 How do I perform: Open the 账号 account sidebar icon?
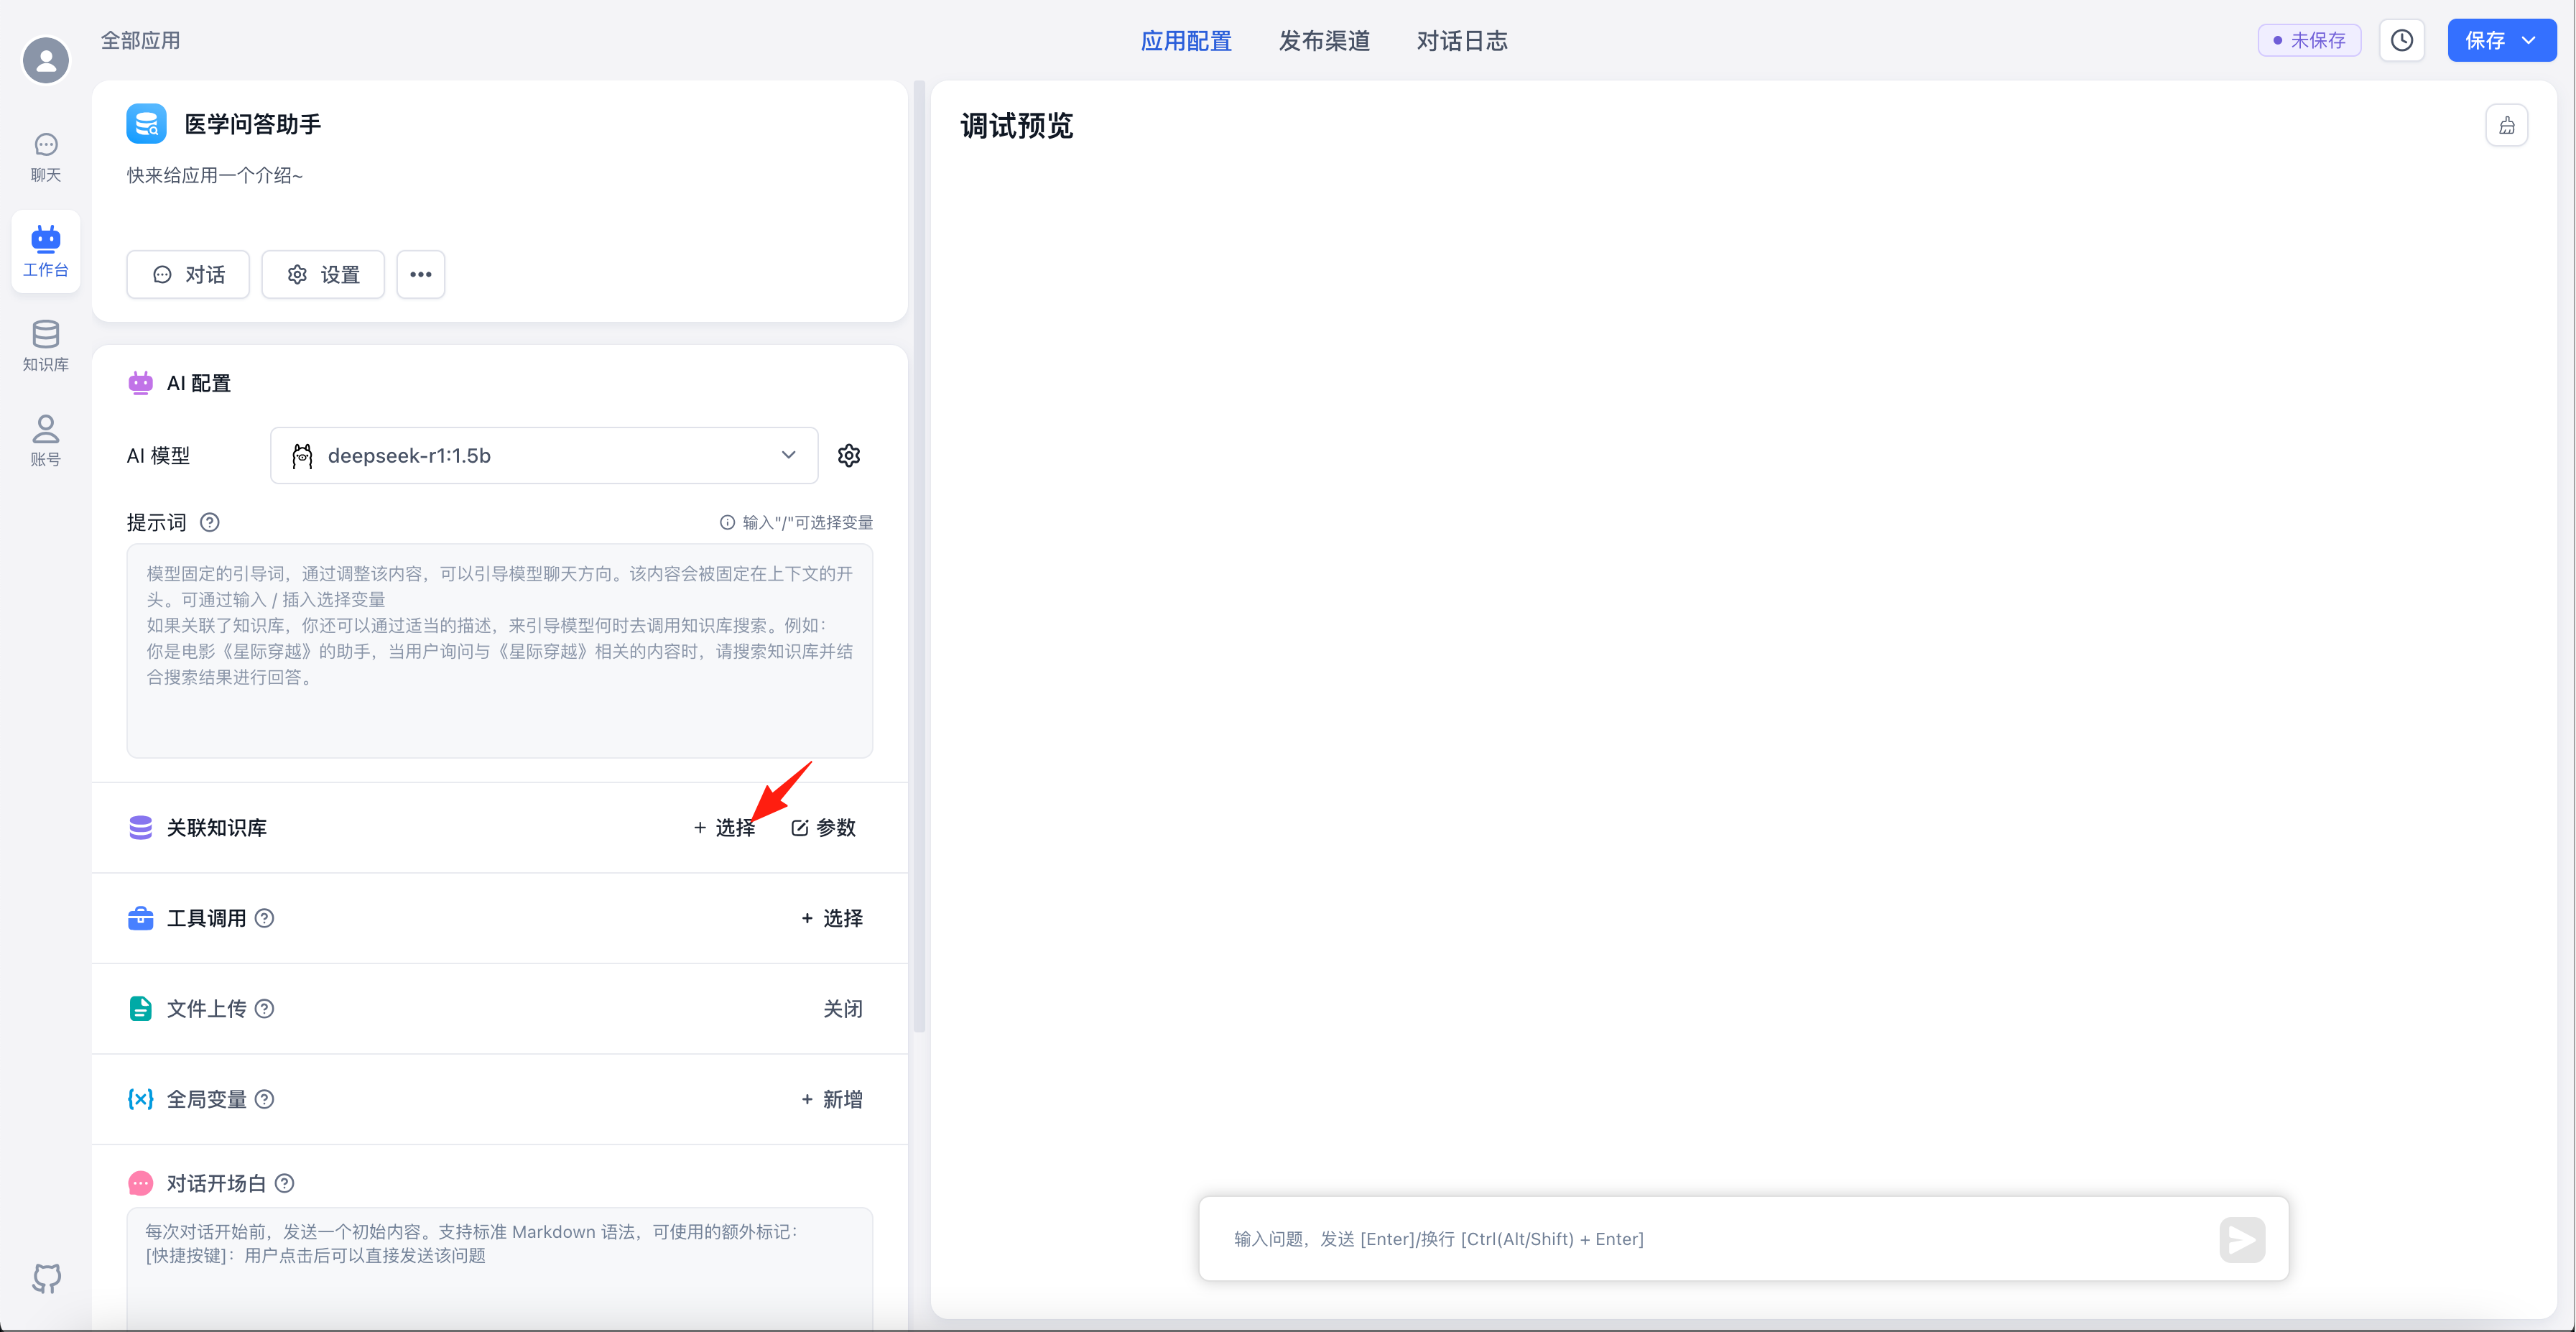point(45,440)
